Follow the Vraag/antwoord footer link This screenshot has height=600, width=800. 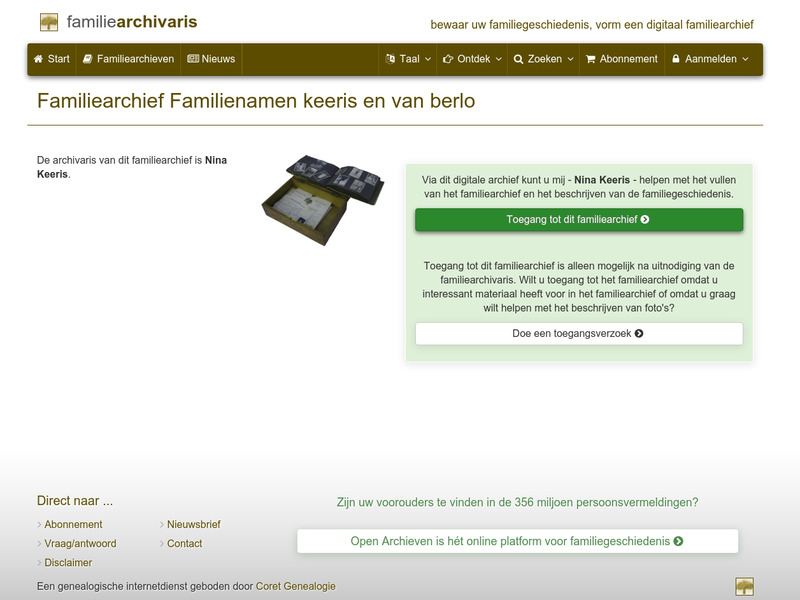click(80, 544)
